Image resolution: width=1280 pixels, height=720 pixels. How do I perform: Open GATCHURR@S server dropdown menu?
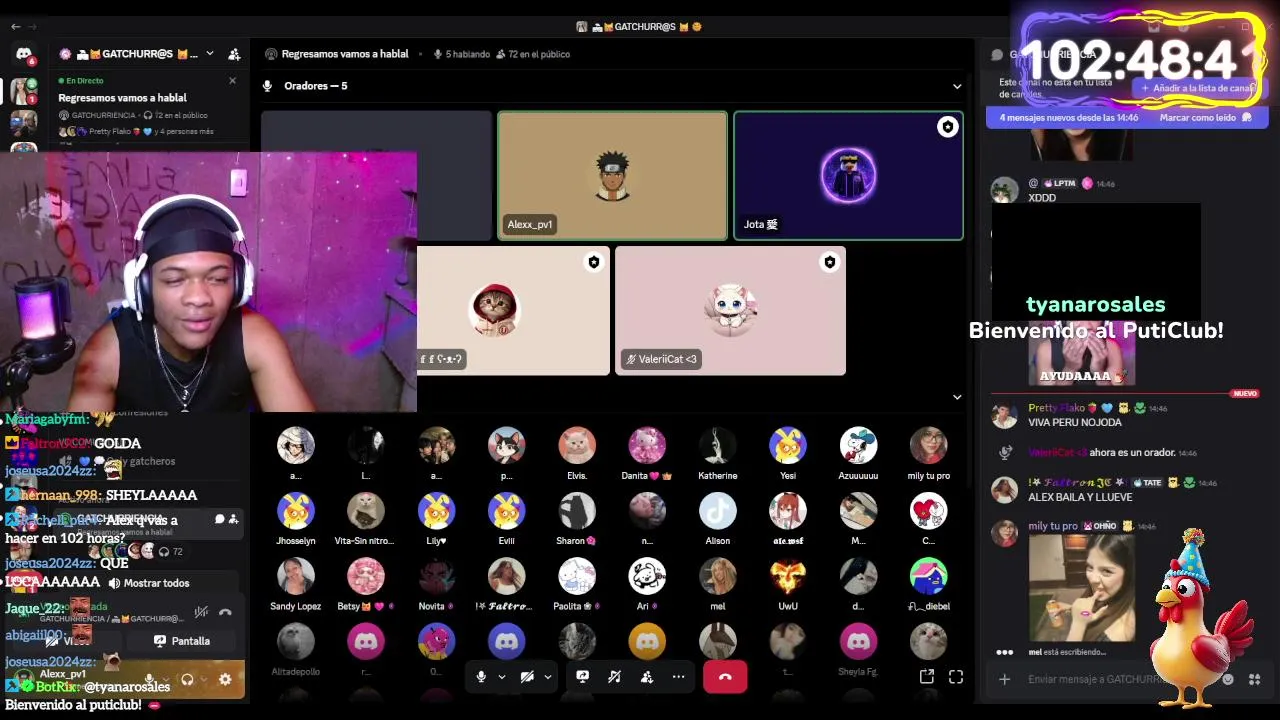point(209,54)
